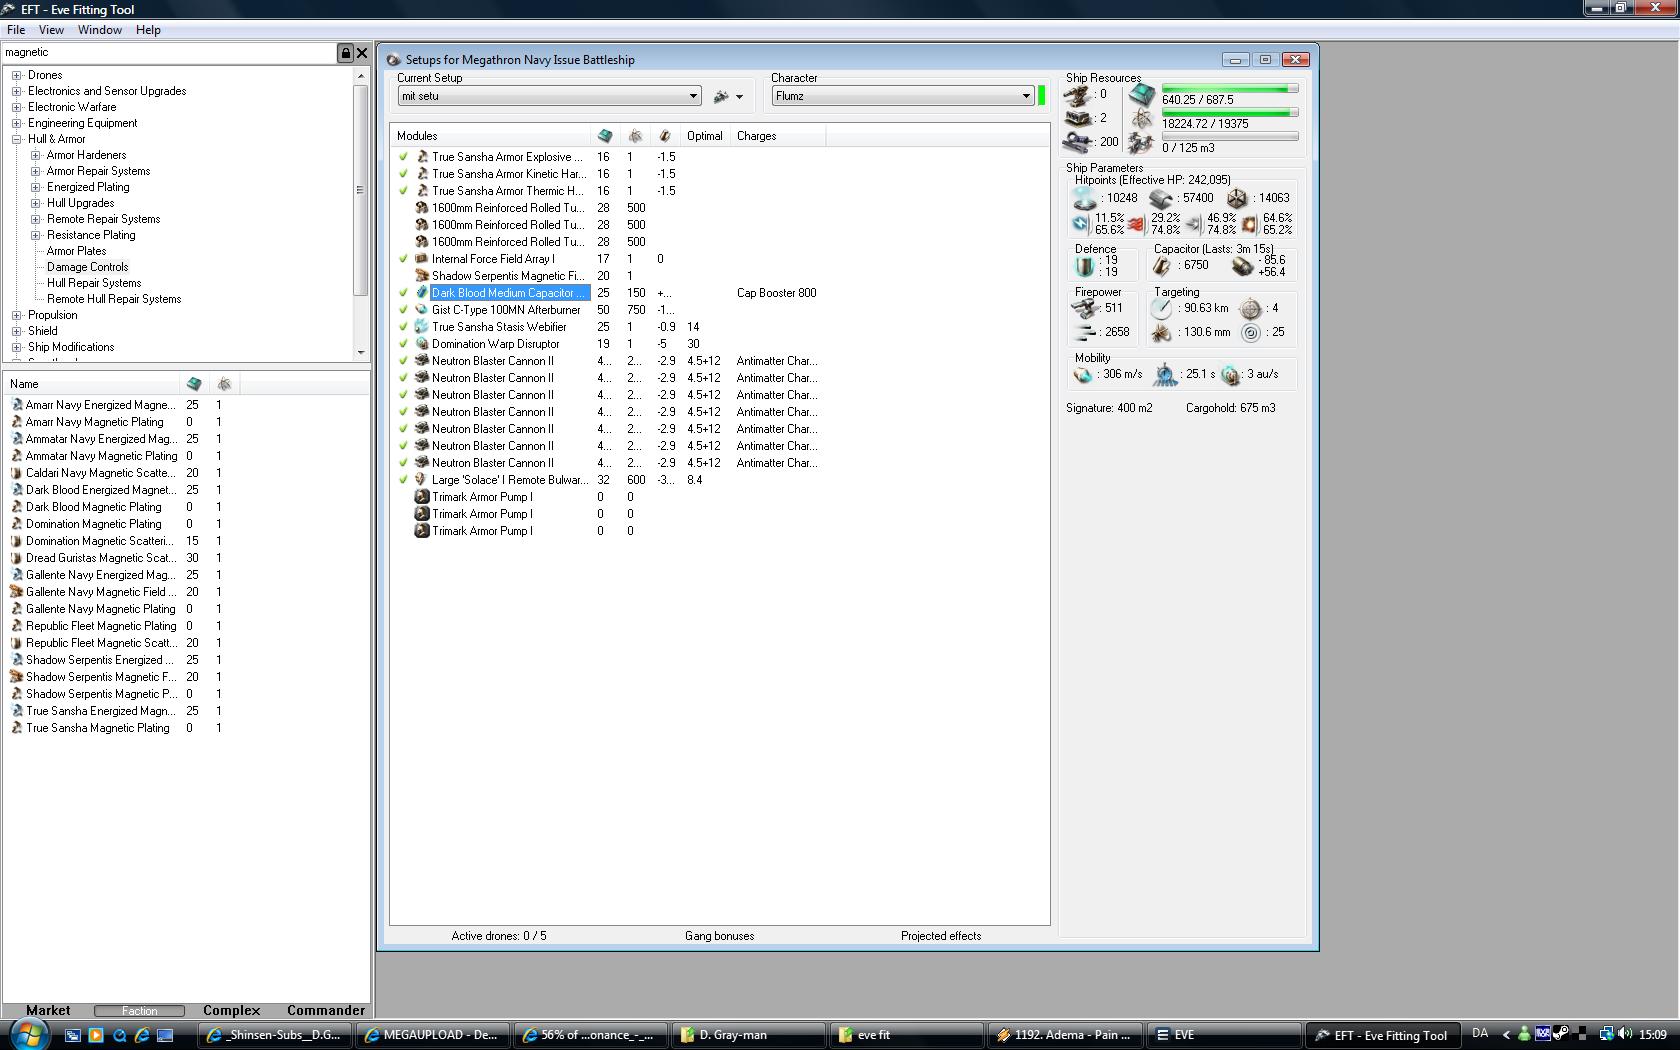Open the Window menu

click(x=100, y=30)
